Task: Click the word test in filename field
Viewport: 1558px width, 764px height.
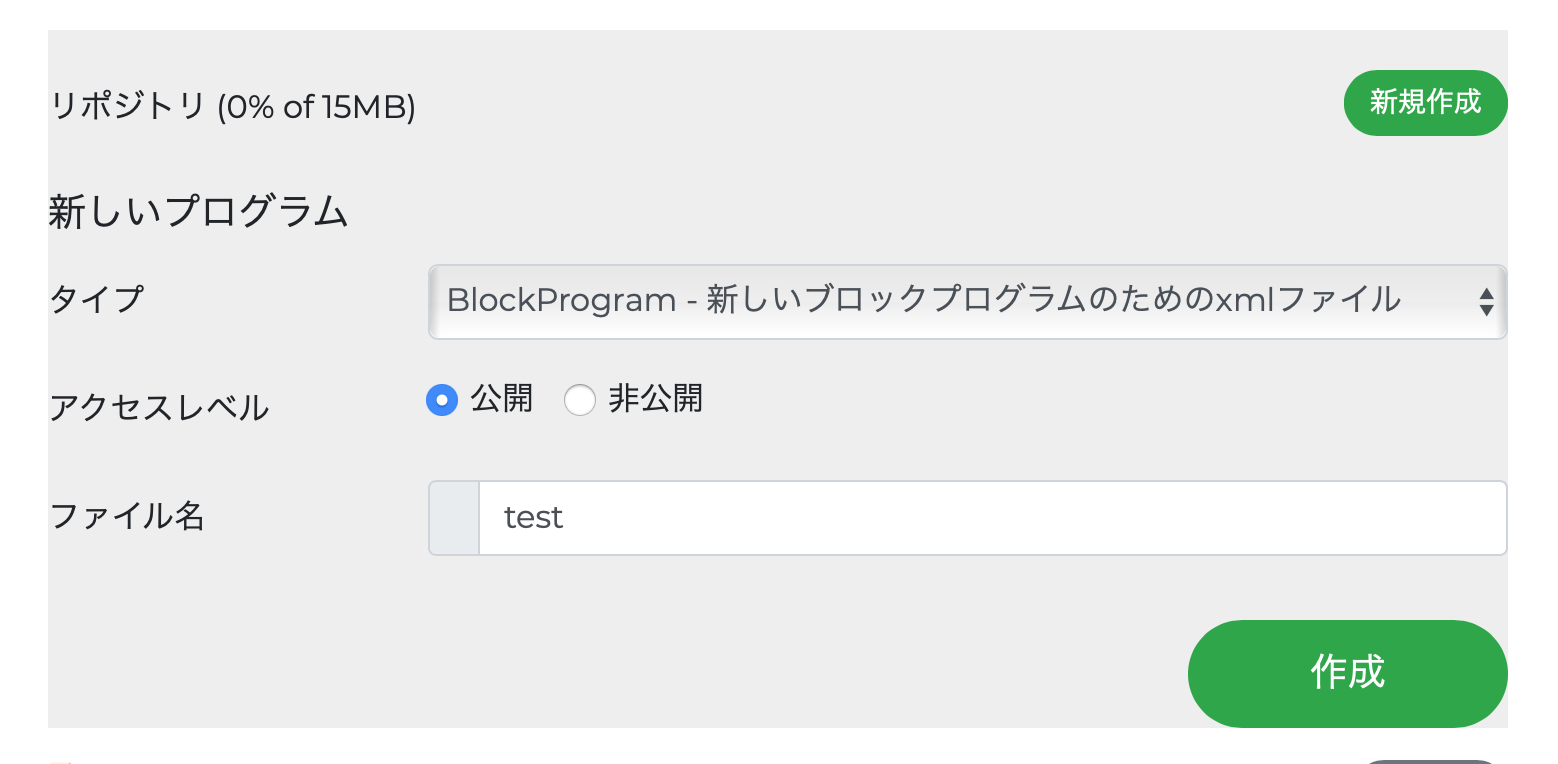Action: click(x=534, y=518)
